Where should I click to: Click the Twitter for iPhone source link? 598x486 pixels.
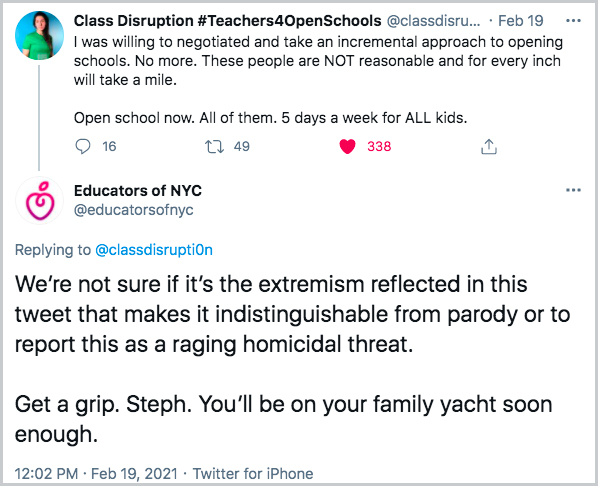(253, 473)
